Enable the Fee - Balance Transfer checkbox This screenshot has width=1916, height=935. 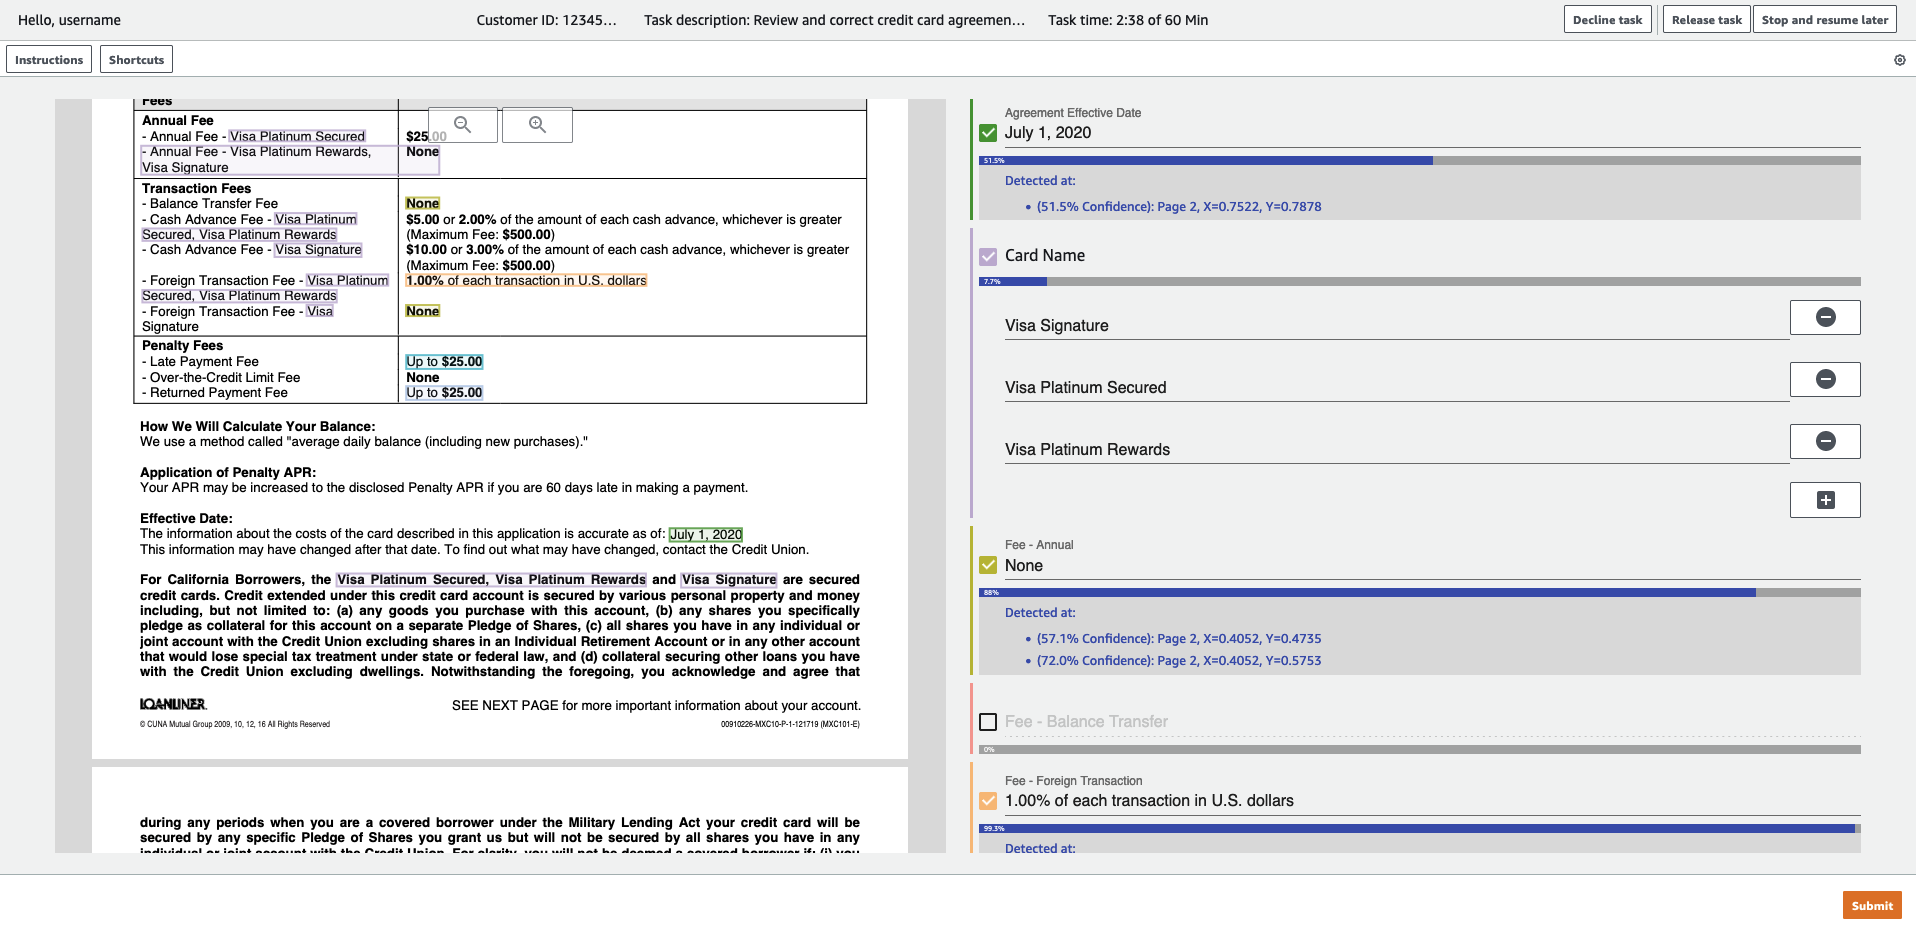point(988,722)
